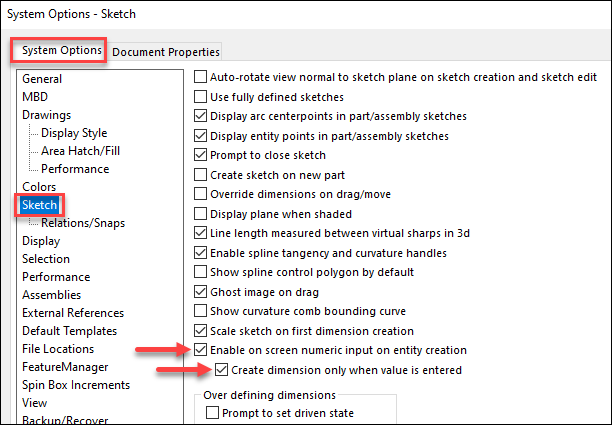Select Relations/Snaps under Sketch
This screenshot has height=425, width=612.
pyautogui.click(x=83, y=223)
